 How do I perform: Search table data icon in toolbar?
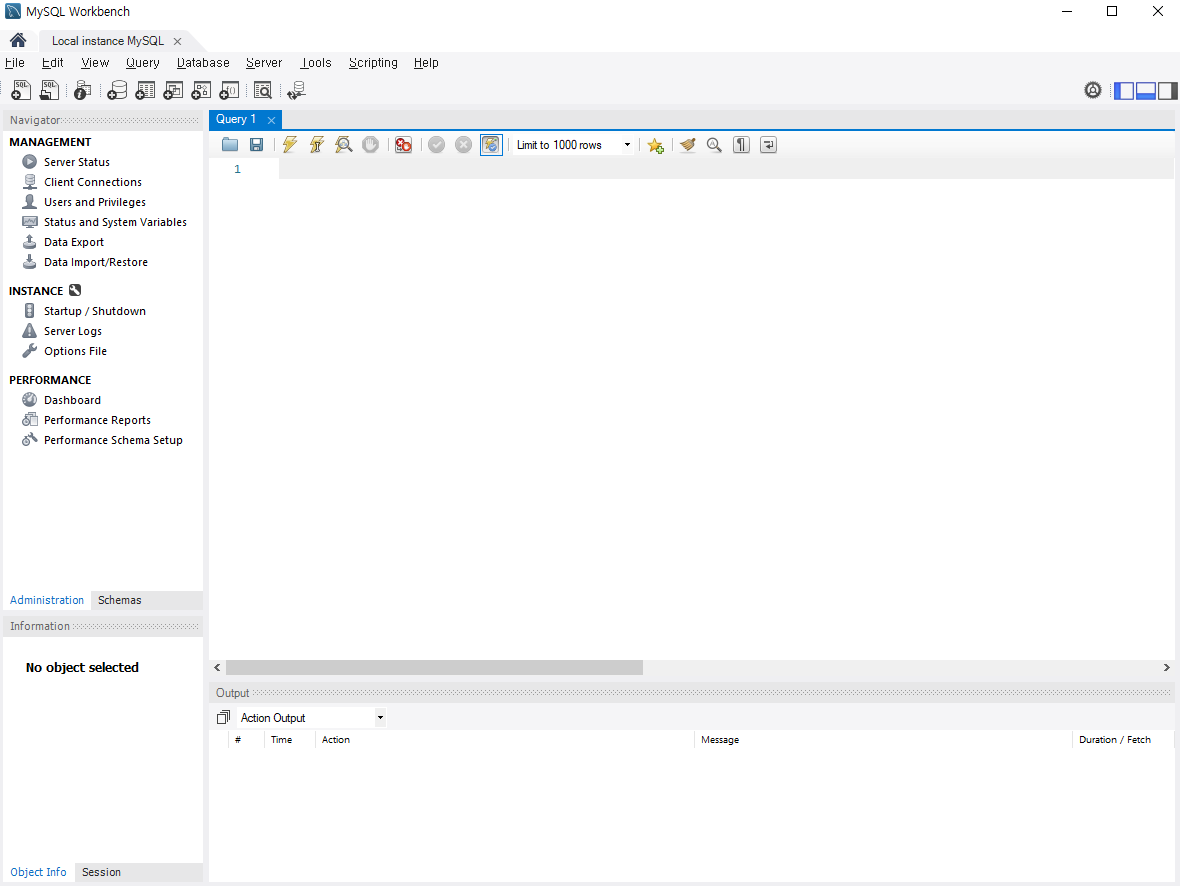pyautogui.click(x=263, y=90)
